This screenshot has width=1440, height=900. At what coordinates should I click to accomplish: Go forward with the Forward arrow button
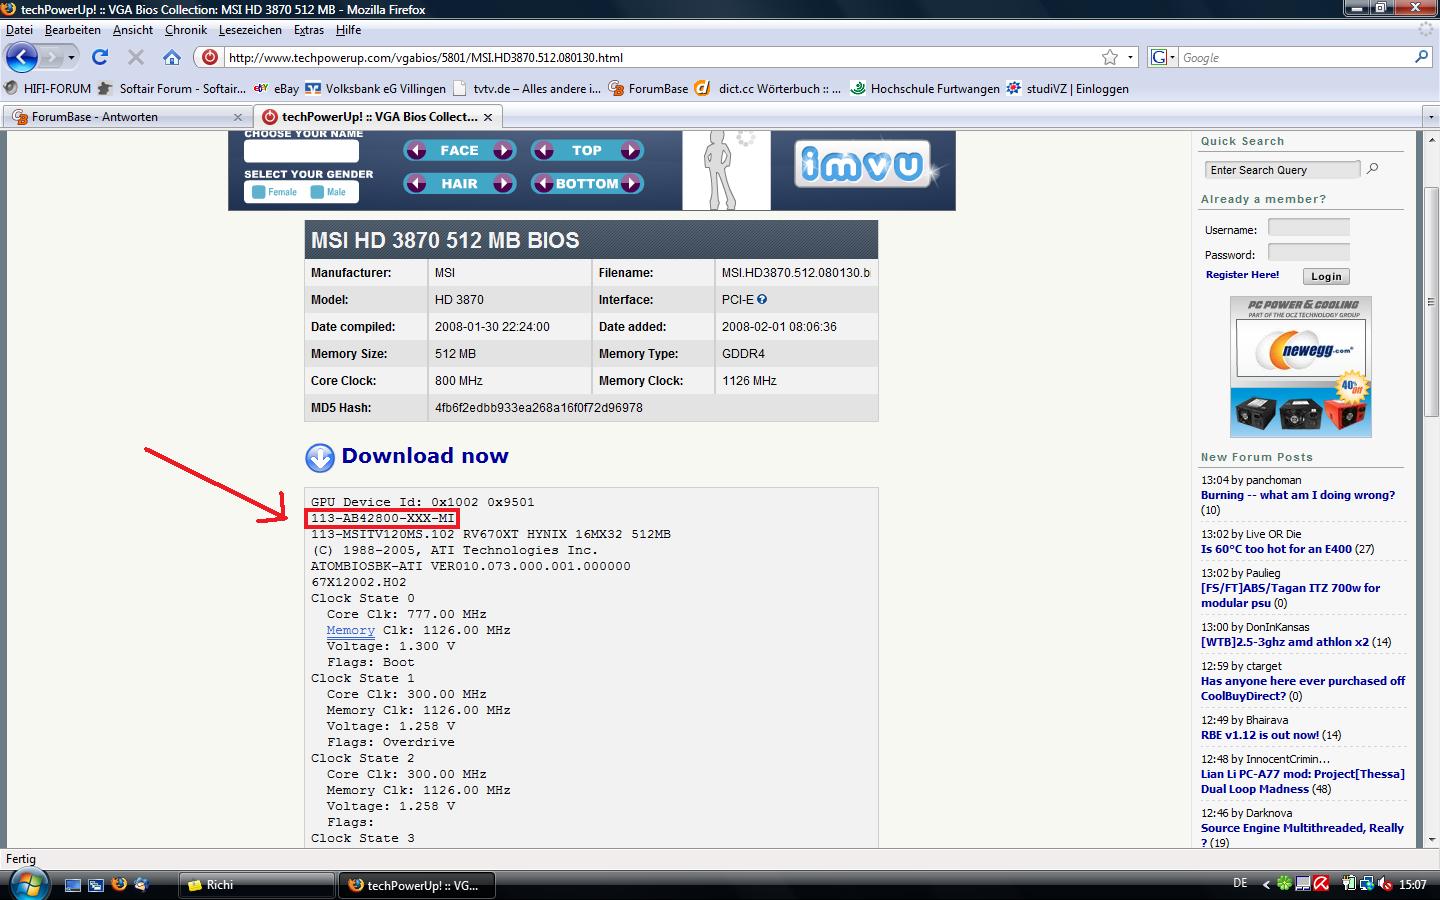coord(52,57)
